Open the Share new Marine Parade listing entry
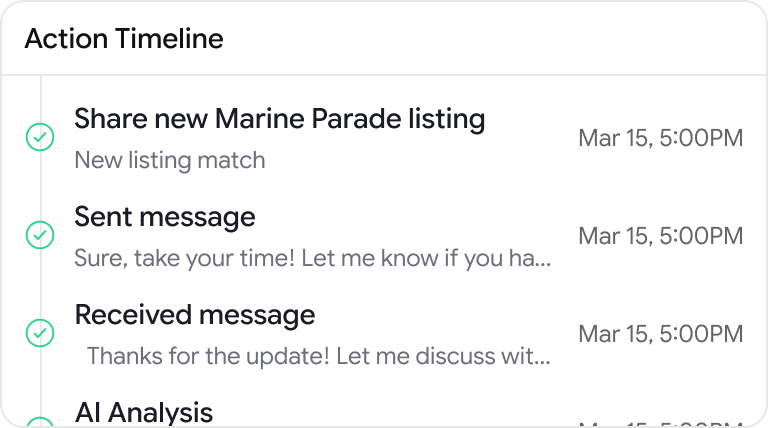This screenshot has height=428, width=768. (279, 119)
